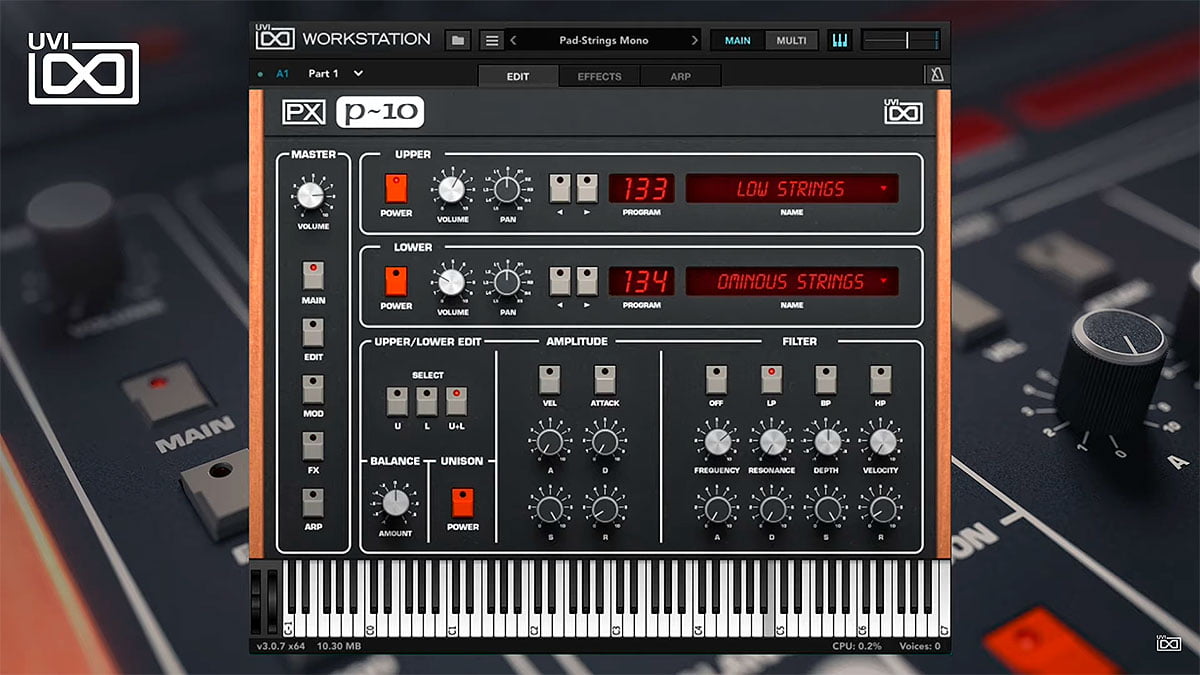
Task: Switch to the MAIN page in Master panel
Action: tap(313, 276)
